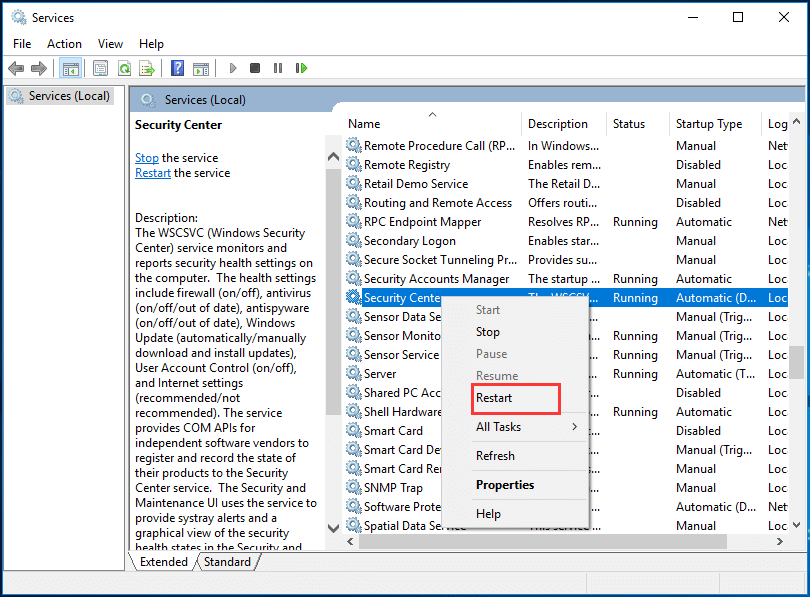Open the Properties toolbar icon
The image size is (810, 597).
(100, 68)
